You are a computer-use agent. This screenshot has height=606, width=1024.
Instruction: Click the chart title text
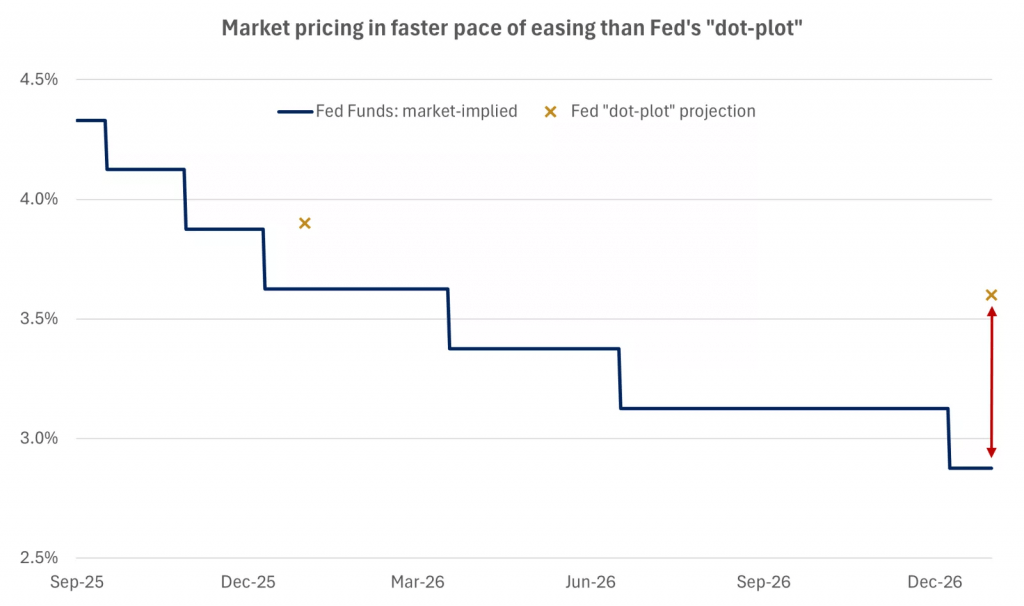(512, 29)
